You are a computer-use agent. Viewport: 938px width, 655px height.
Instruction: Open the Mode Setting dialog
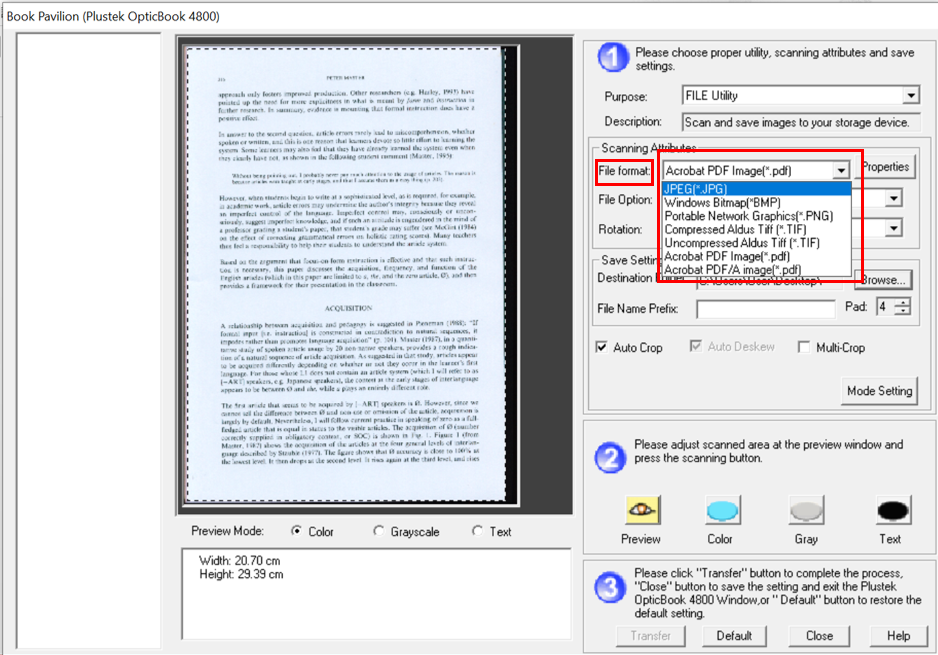pyautogui.click(x=879, y=391)
